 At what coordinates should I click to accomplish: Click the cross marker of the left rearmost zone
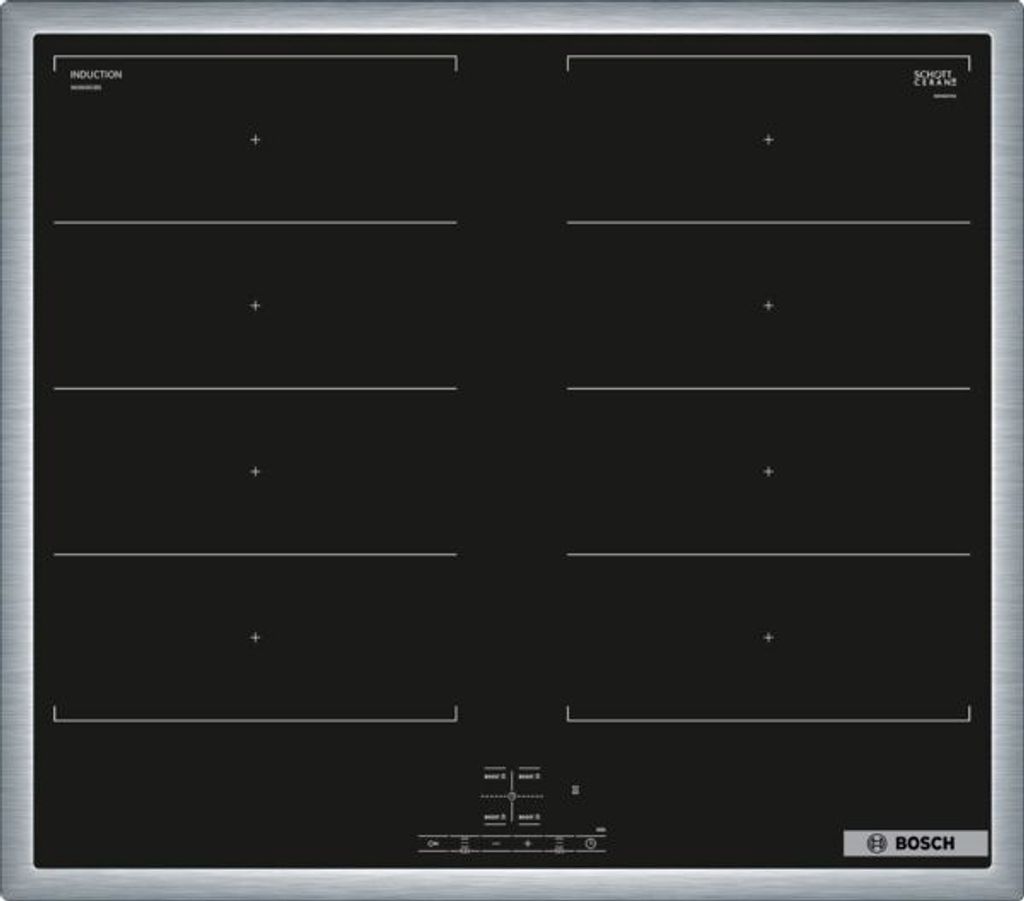pyautogui.click(x=255, y=140)
